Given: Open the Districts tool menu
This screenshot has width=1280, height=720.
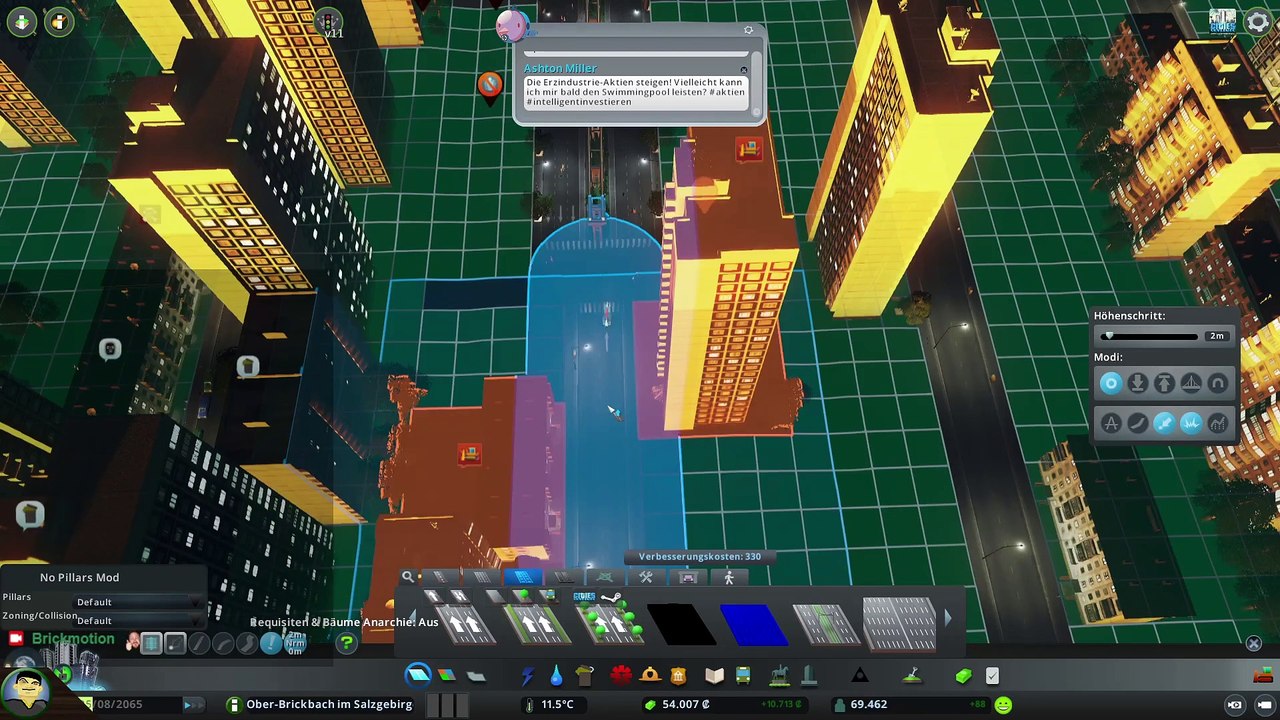Looking at the screenshot, I should click(477, 676).
